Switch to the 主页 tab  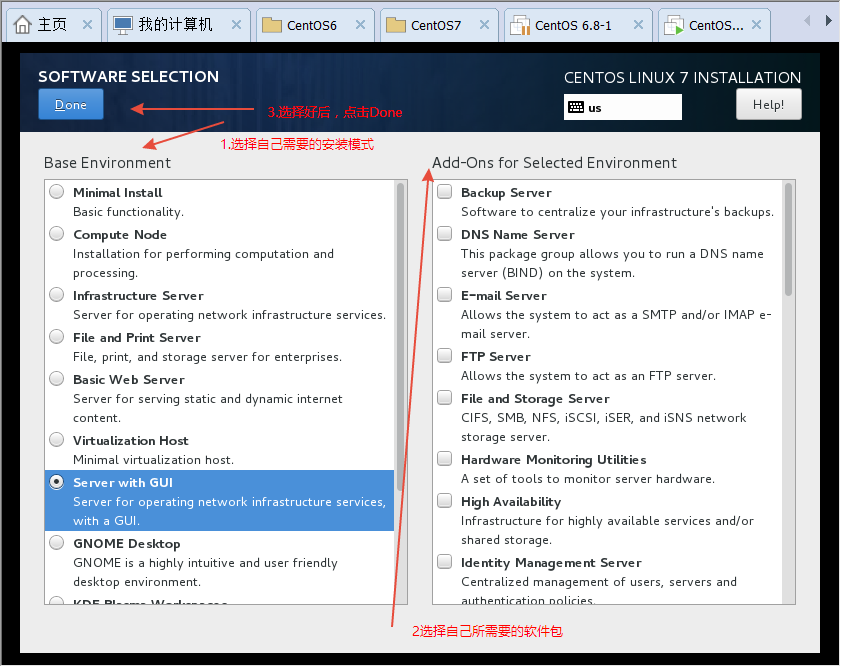click(52, 25)
